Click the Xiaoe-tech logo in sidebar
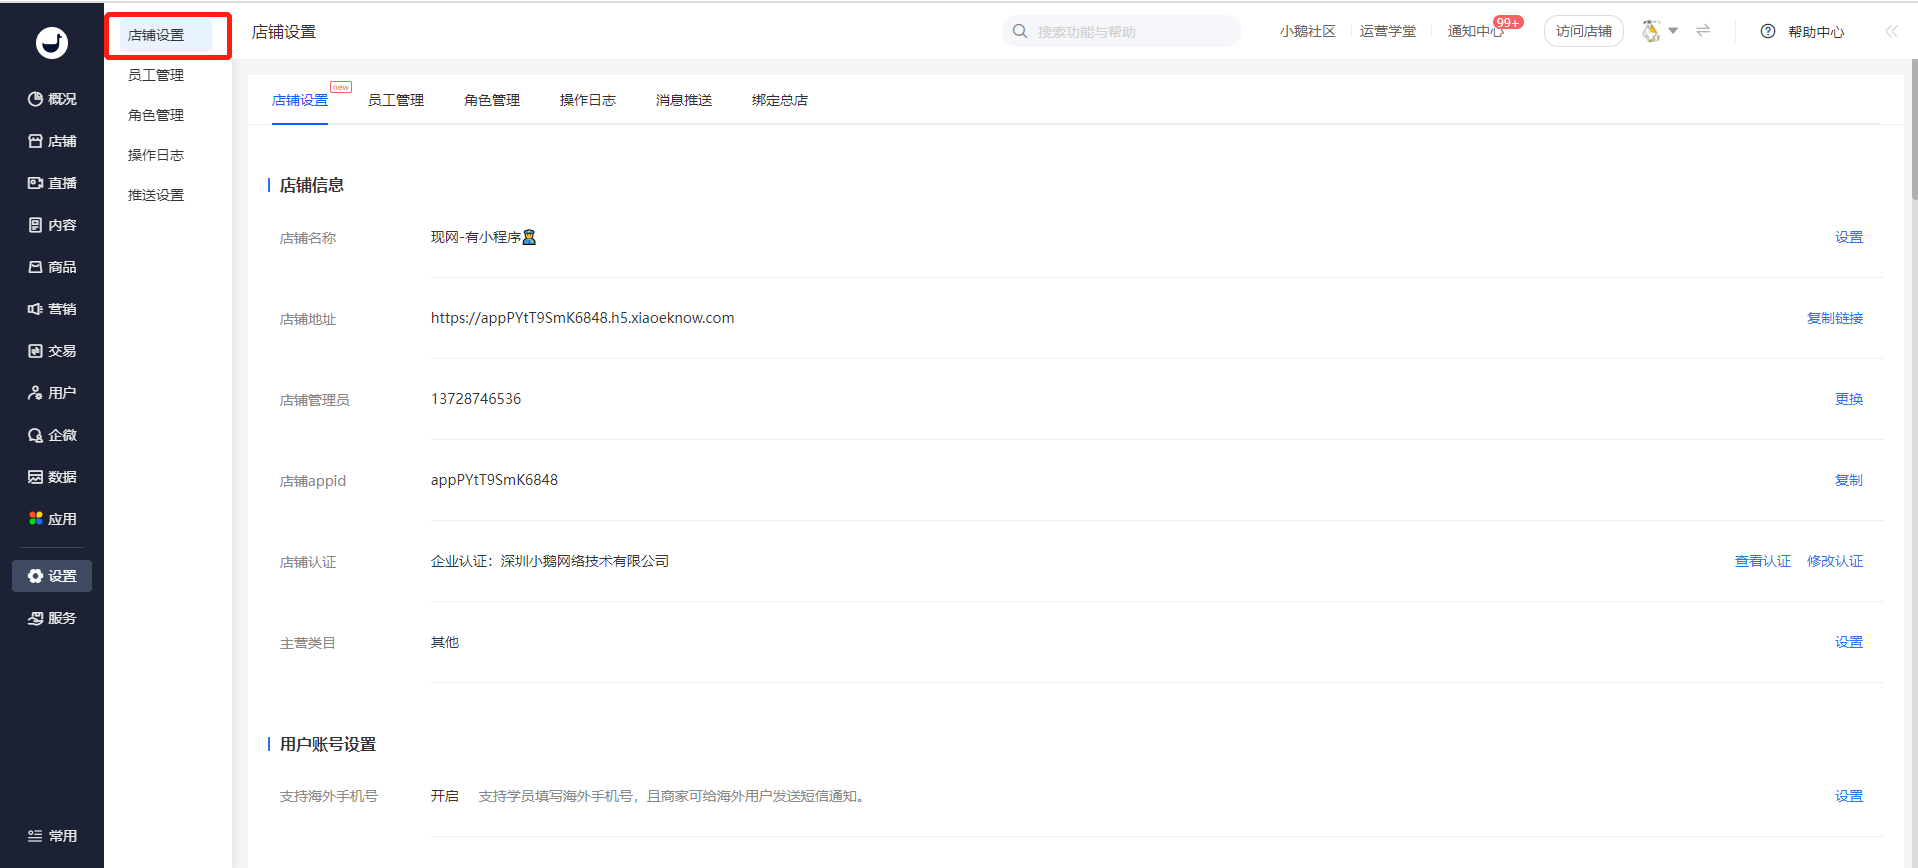1918x868 pixels. coord(52,43)
